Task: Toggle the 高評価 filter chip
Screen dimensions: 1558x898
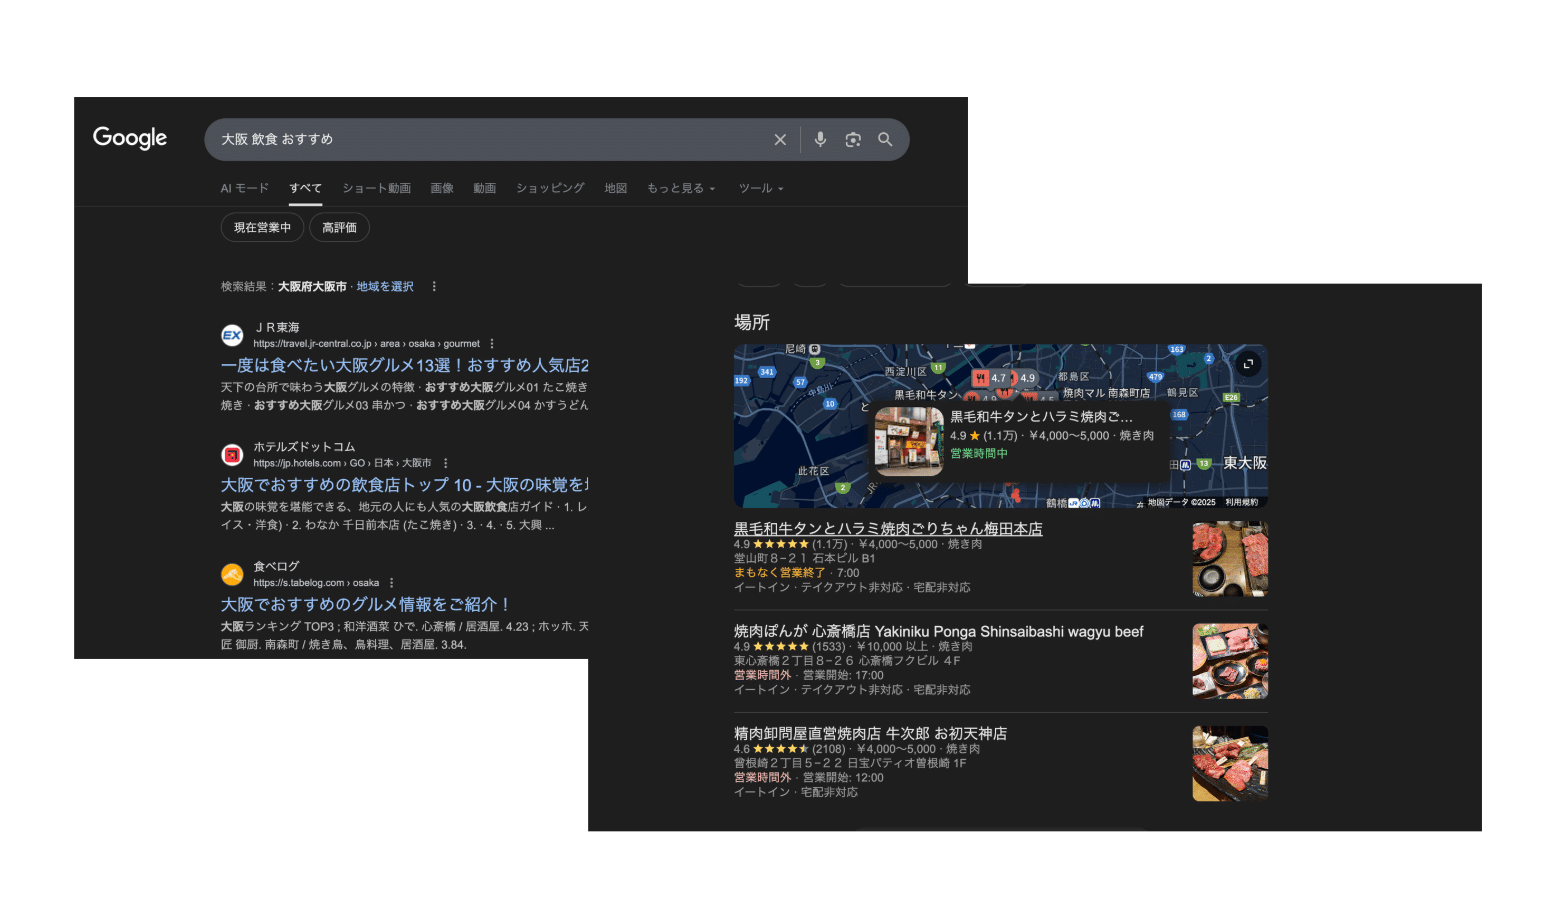Action: click(339, 228)
